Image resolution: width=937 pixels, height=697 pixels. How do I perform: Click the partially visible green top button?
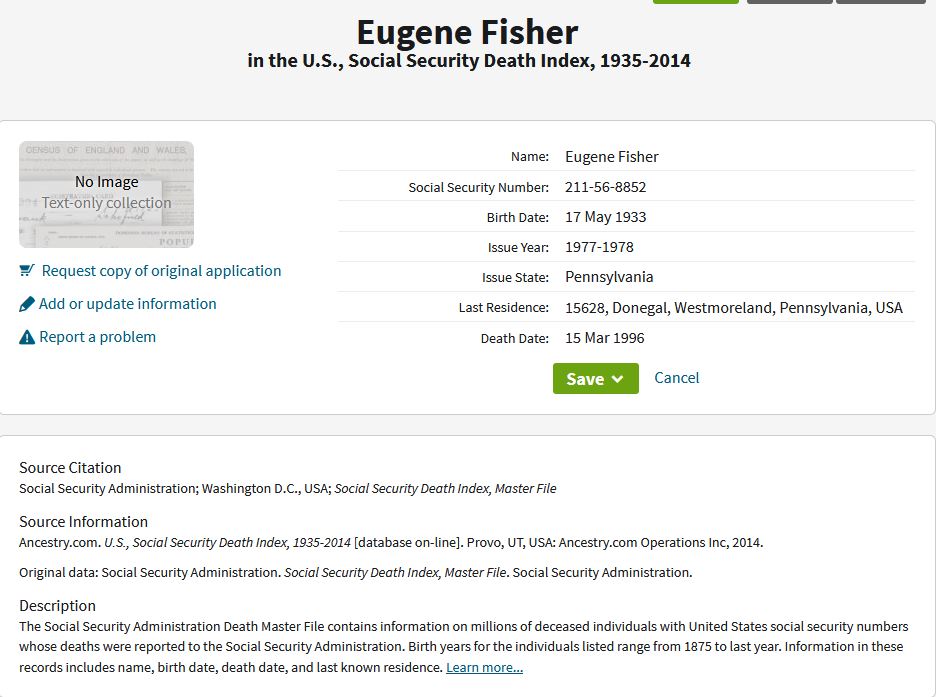point(696,2)
